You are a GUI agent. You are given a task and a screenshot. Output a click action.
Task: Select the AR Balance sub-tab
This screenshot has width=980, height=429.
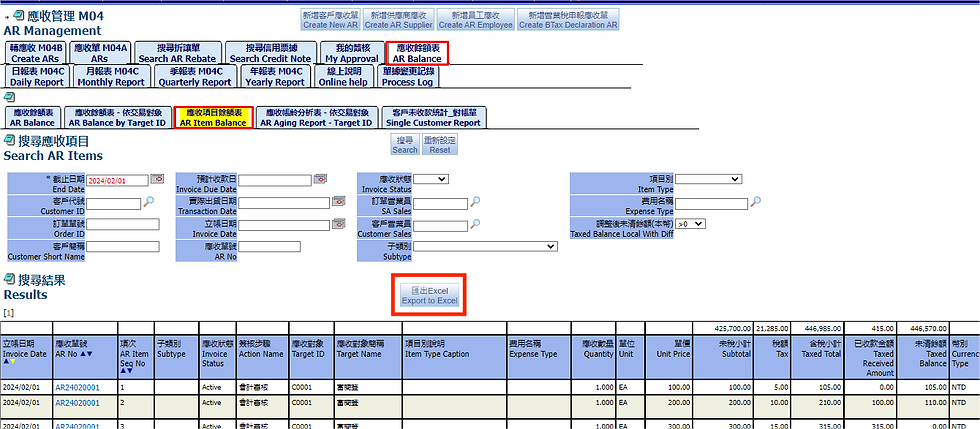pos(32,118)
